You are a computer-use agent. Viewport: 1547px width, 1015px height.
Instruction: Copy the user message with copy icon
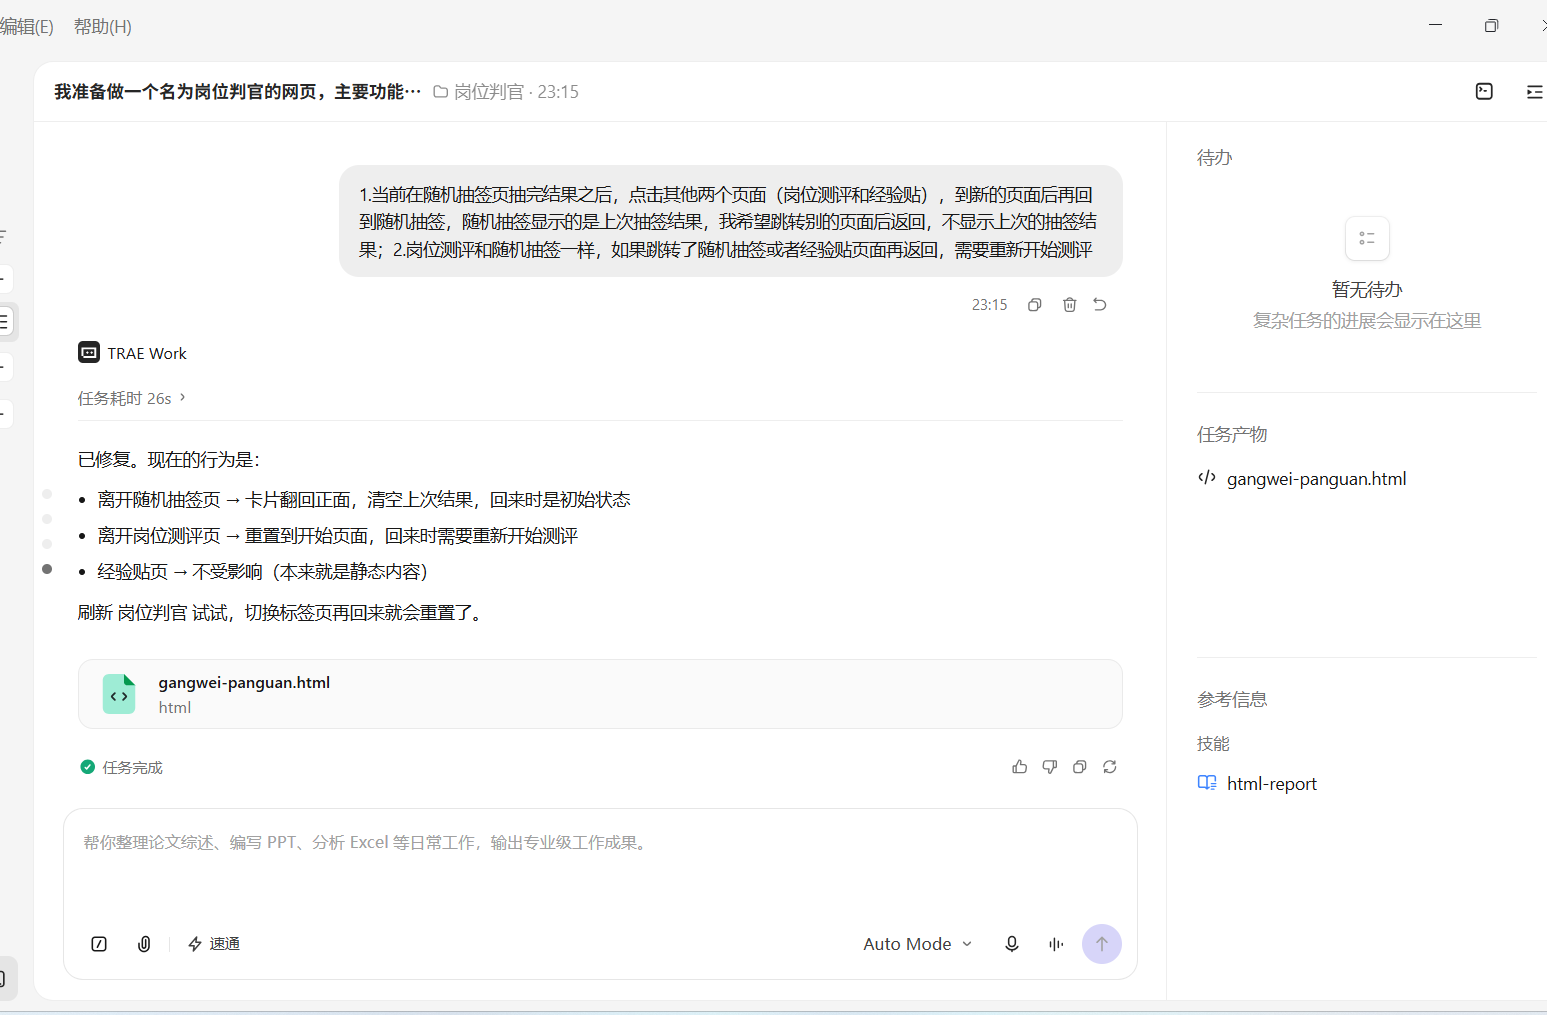coord(1035,305)
